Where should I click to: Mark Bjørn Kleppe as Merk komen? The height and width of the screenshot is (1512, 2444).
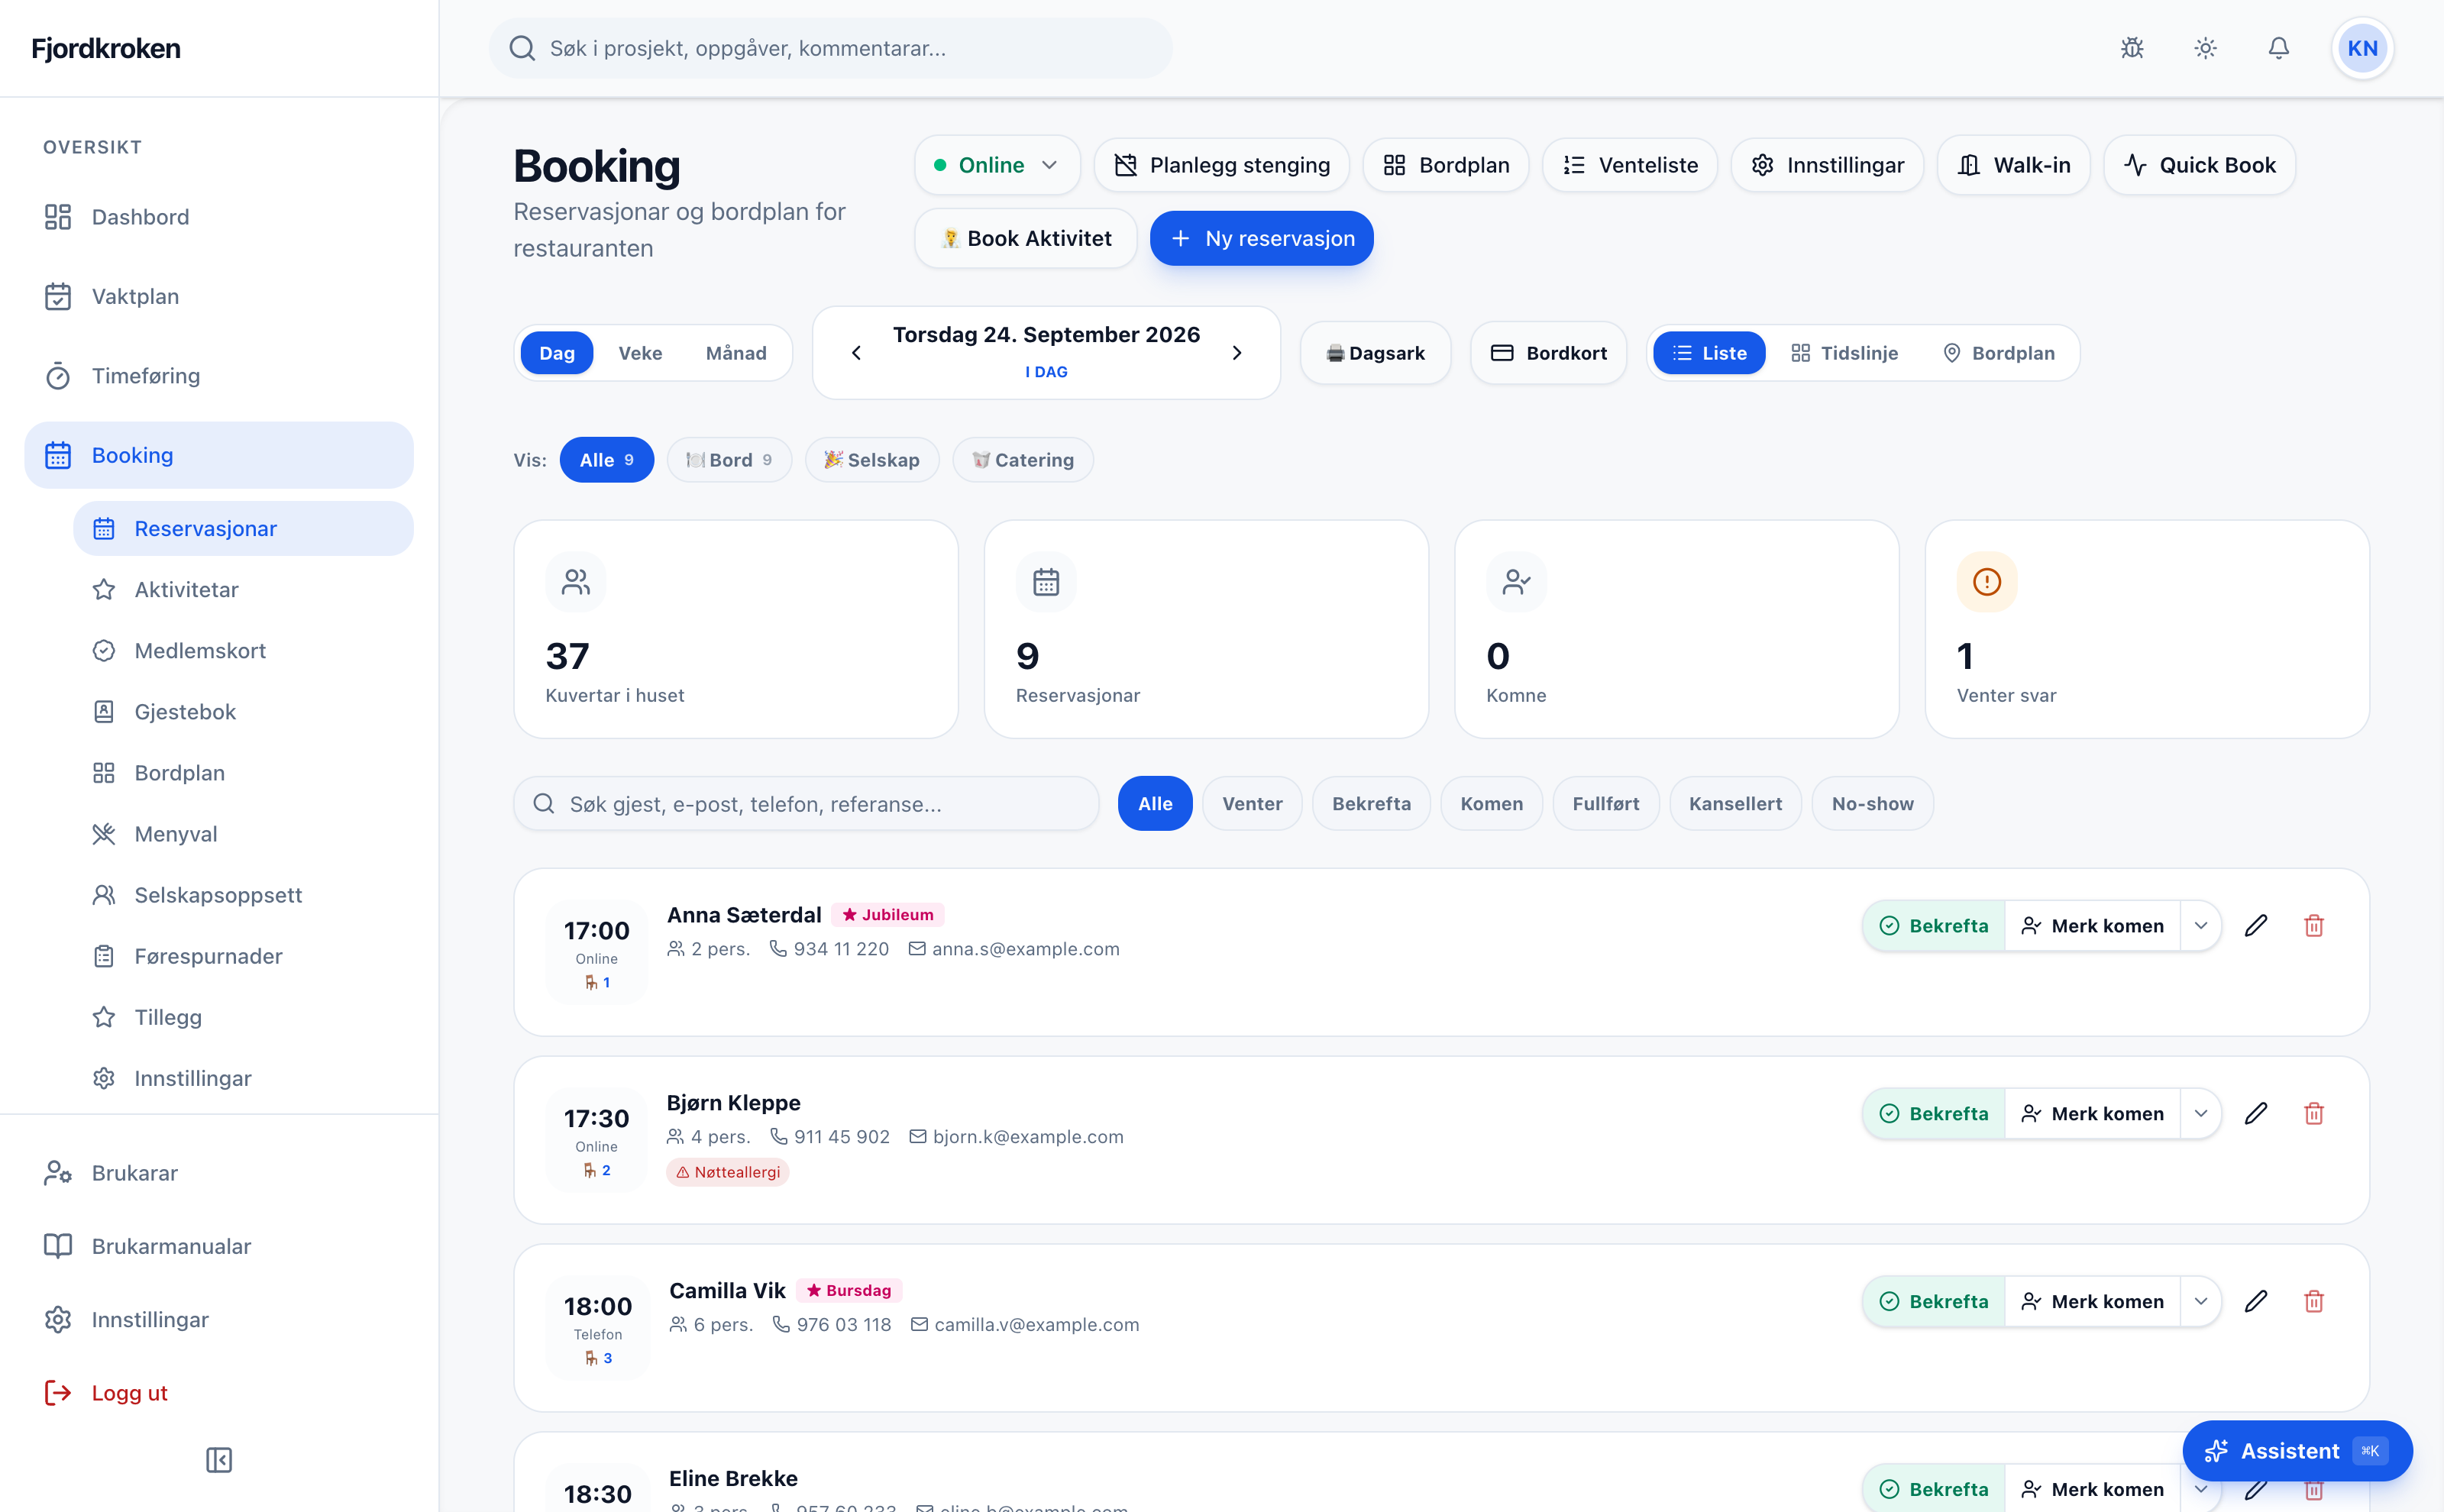(x=2092, y=1113)
